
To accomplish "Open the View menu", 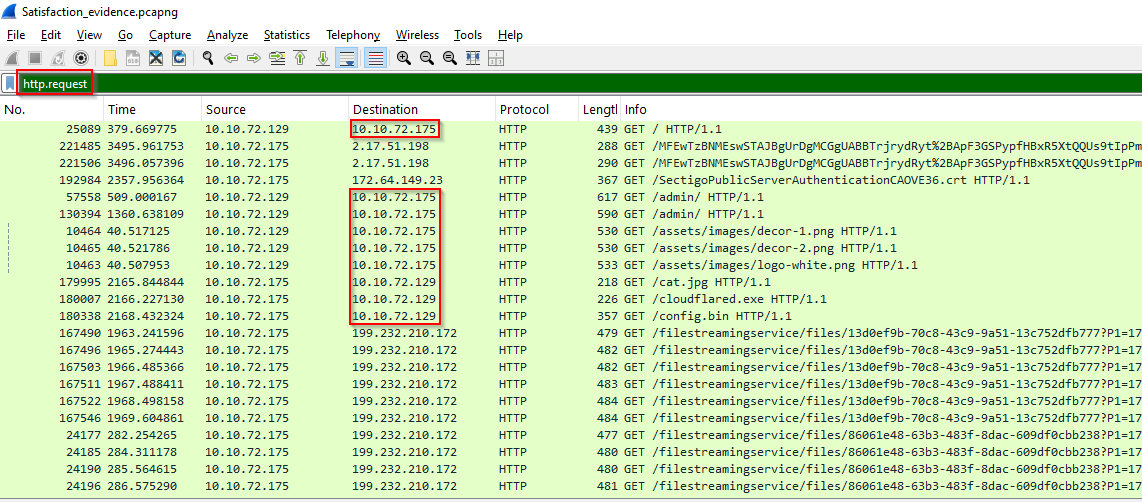I will pos(90,35).
